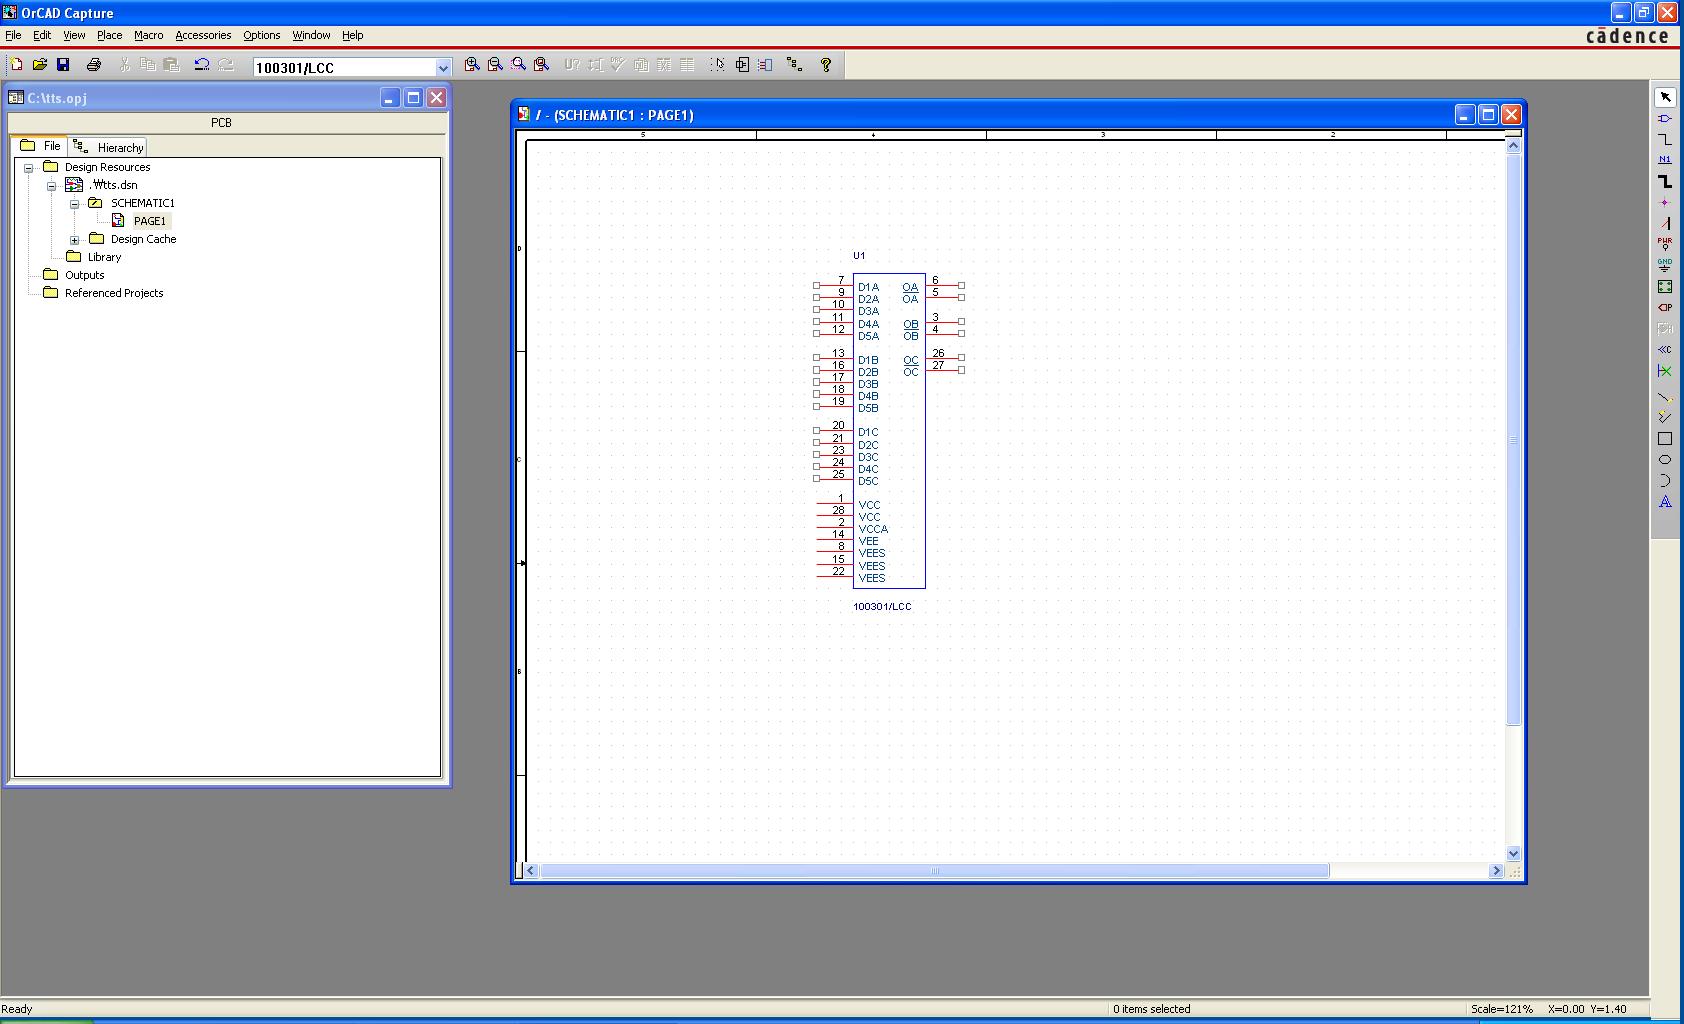Image resolution: width=1684 pixels, height=1024 pixels.
Task: Choose the Place Hierarchical Block tool
Action: (x=1665, y=287)
